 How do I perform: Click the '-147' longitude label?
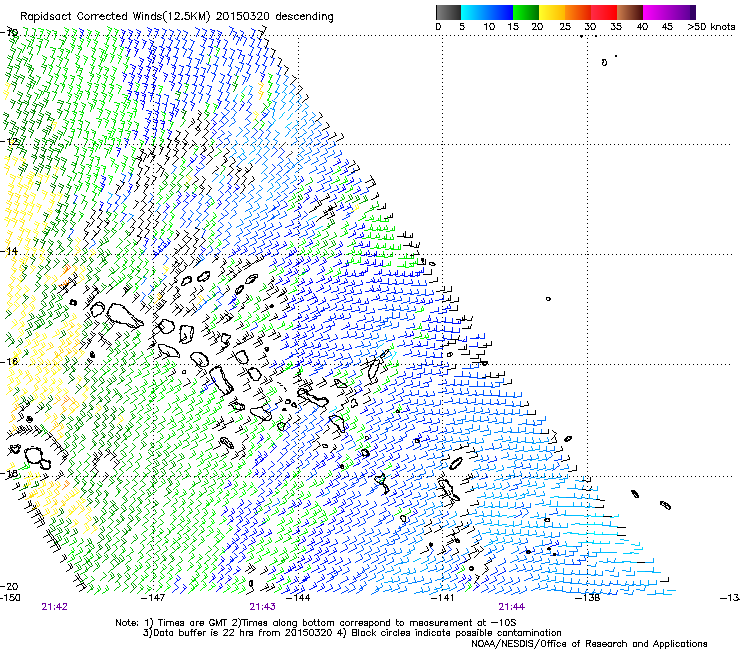[153, 598]
